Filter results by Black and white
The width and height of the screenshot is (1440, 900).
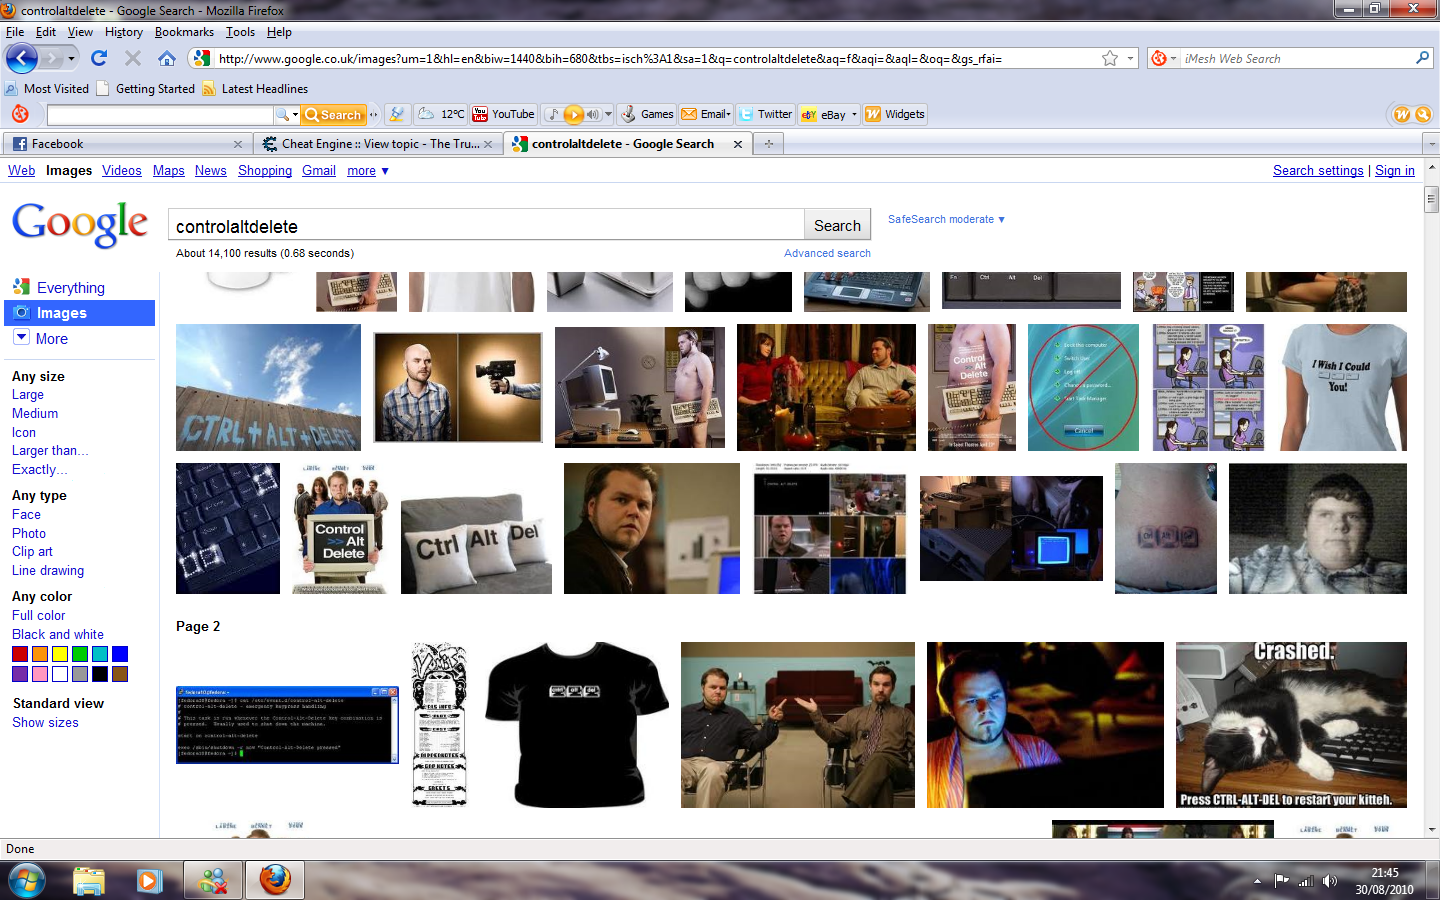click(x=58, y=634)
